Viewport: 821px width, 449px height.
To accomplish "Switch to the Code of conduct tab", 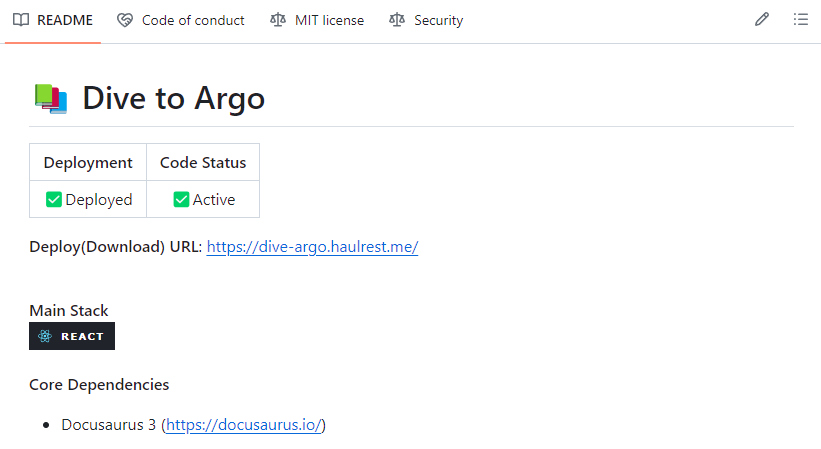I will point(193,20).
